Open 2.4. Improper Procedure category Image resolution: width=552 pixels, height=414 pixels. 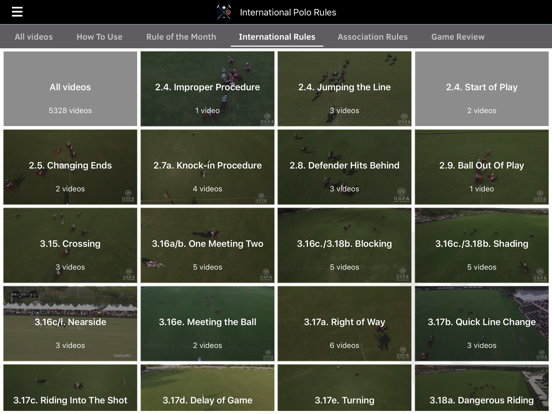point(207,89)
